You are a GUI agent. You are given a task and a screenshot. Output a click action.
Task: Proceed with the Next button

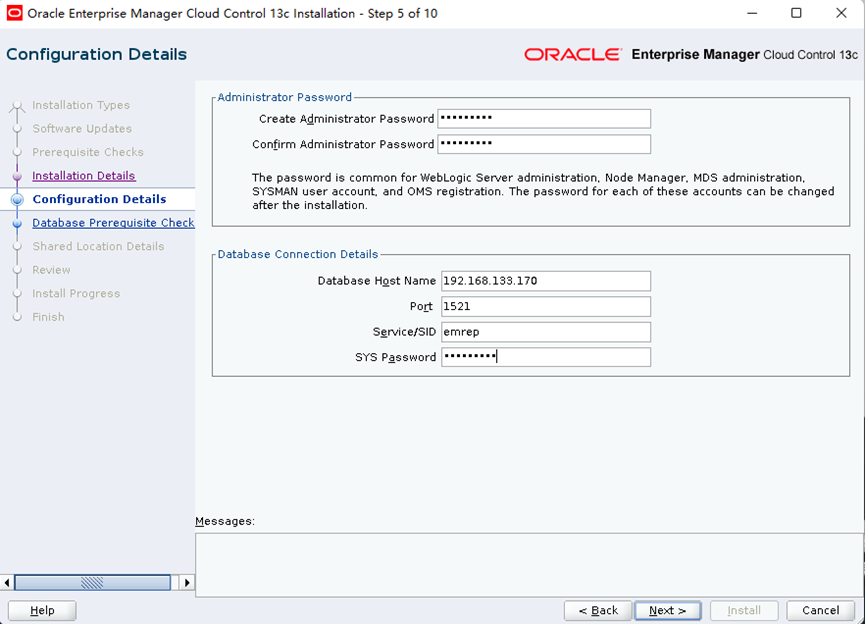(668, 610)
